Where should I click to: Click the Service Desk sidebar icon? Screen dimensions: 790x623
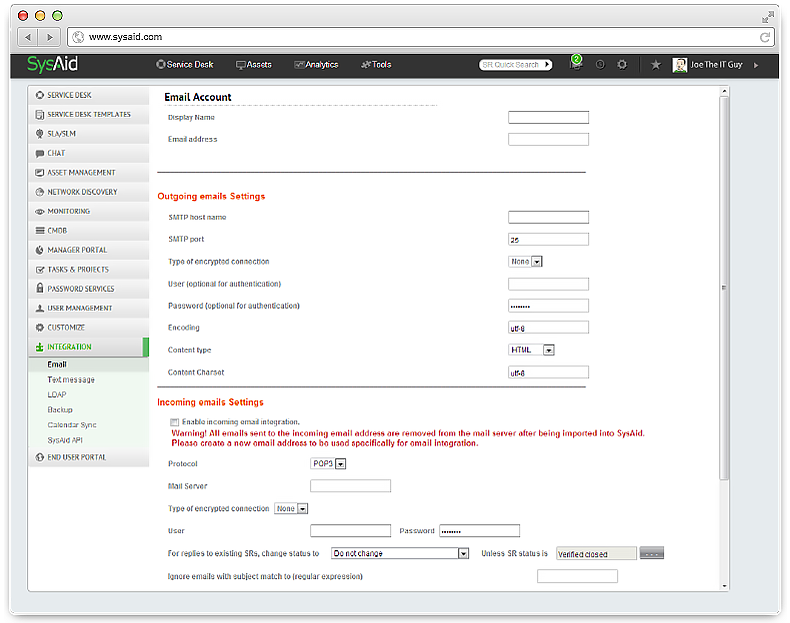[x=40, y=95]
